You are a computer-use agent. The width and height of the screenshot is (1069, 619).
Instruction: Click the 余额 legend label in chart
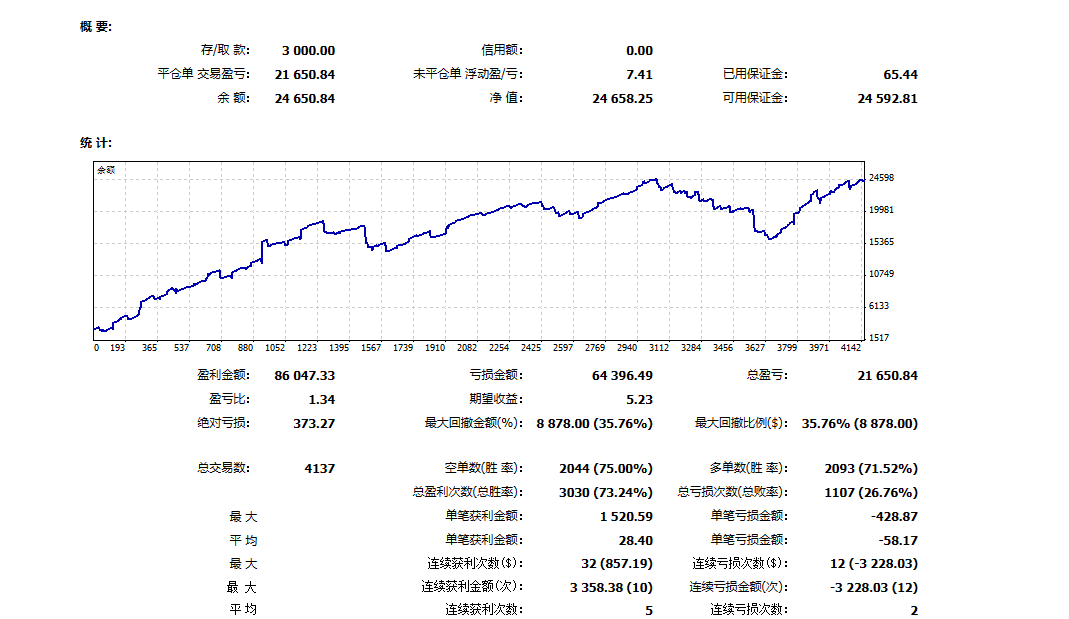click(106, 171)
